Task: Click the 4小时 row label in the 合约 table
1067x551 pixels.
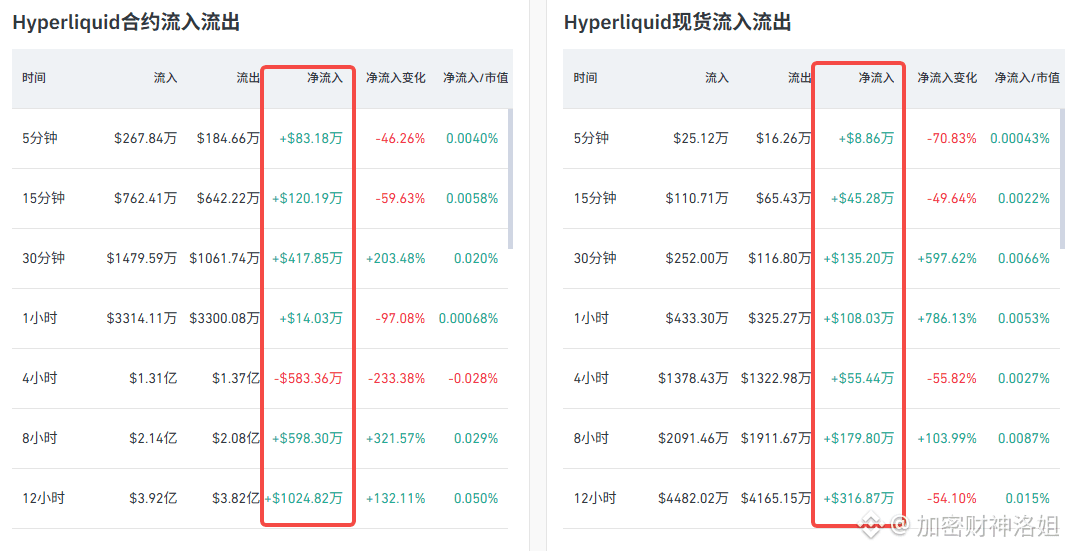Action: 39,378
